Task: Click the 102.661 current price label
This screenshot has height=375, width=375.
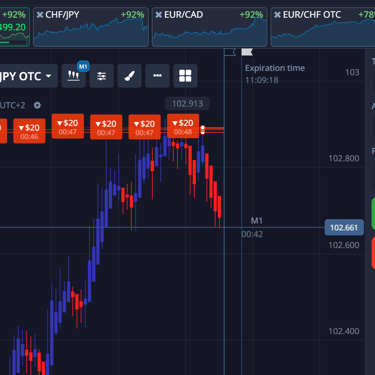Action: pyautogui.click(x=344, y=228)
